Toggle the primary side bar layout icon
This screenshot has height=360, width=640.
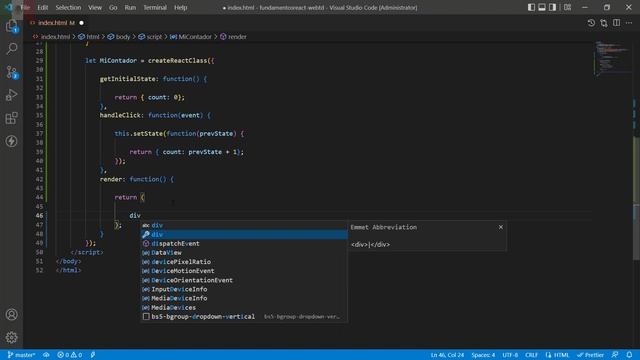[x=531, y=7]
